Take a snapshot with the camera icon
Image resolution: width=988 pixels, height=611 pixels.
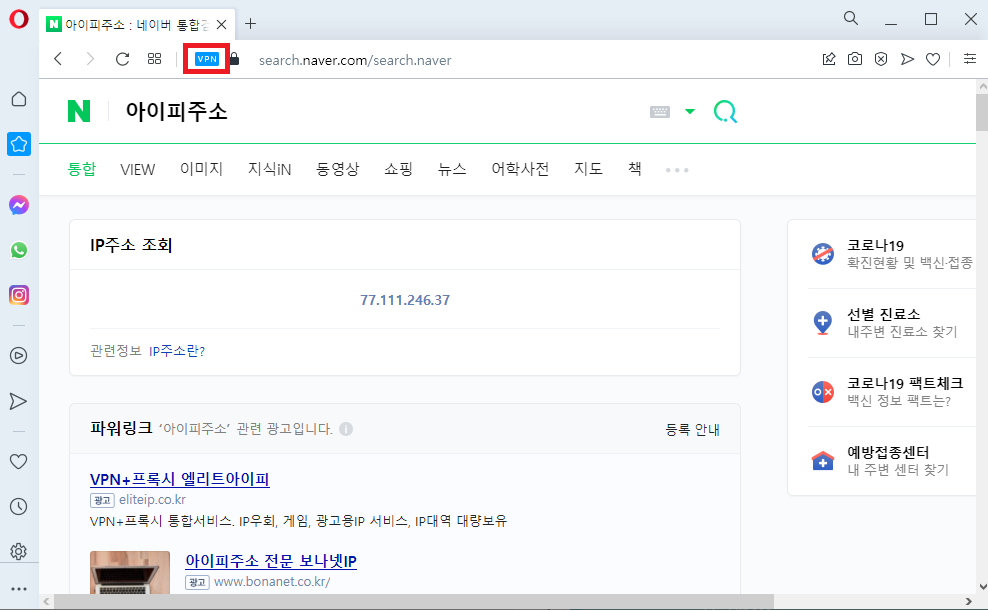855,59
